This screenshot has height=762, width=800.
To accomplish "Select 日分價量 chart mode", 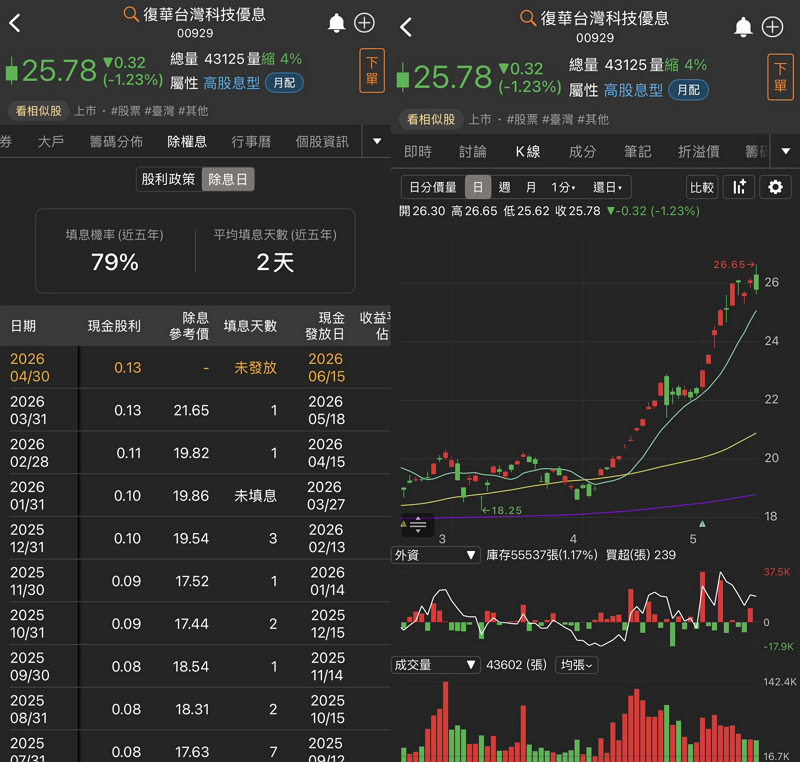I will [433, 187].
